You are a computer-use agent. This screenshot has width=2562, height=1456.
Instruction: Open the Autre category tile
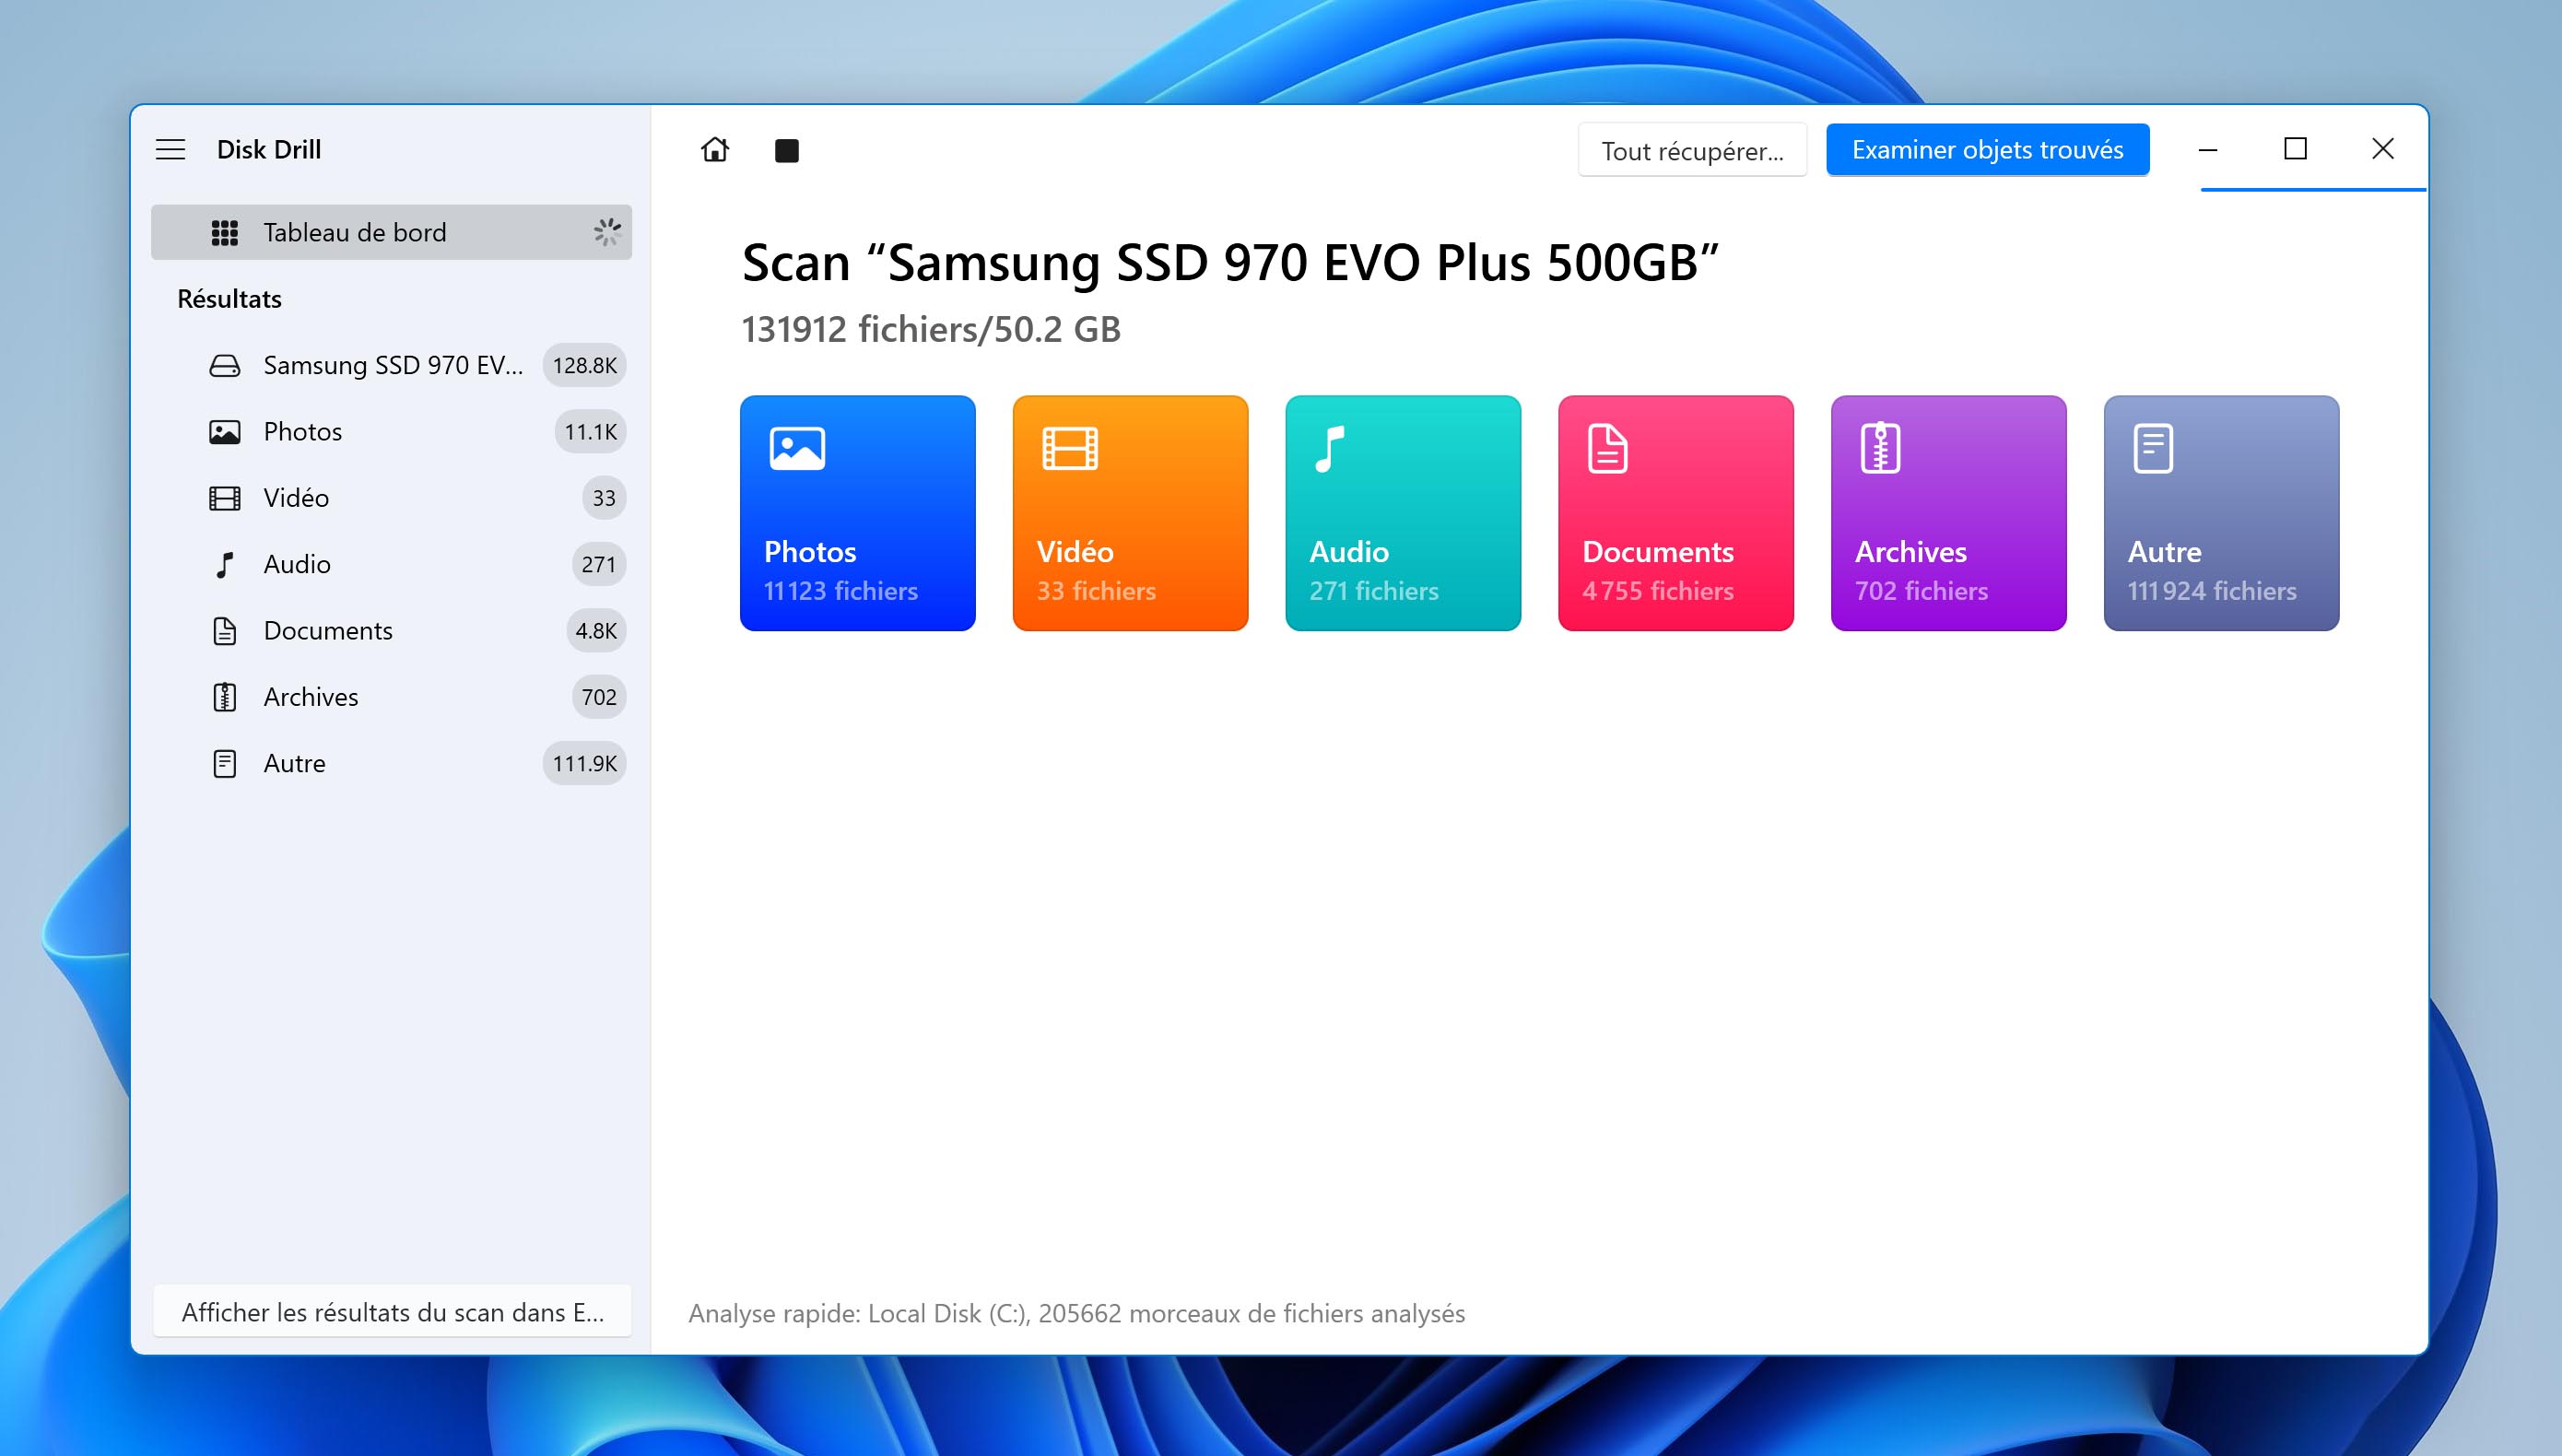pyautogui.click(x=2221, y=513)
